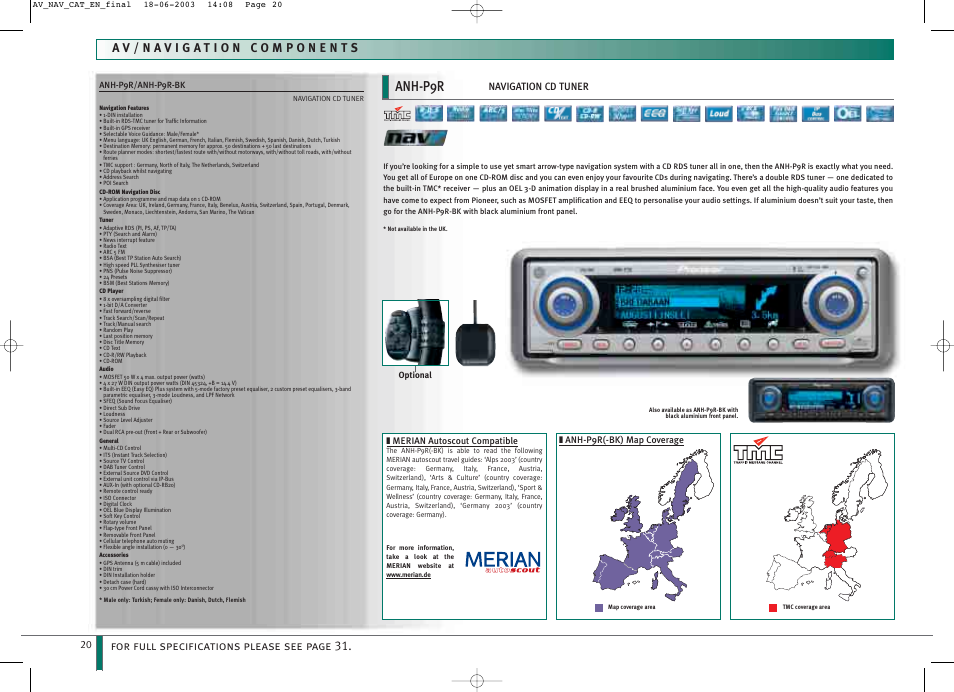Click the ARC/5 feature badge

[493, 114]
